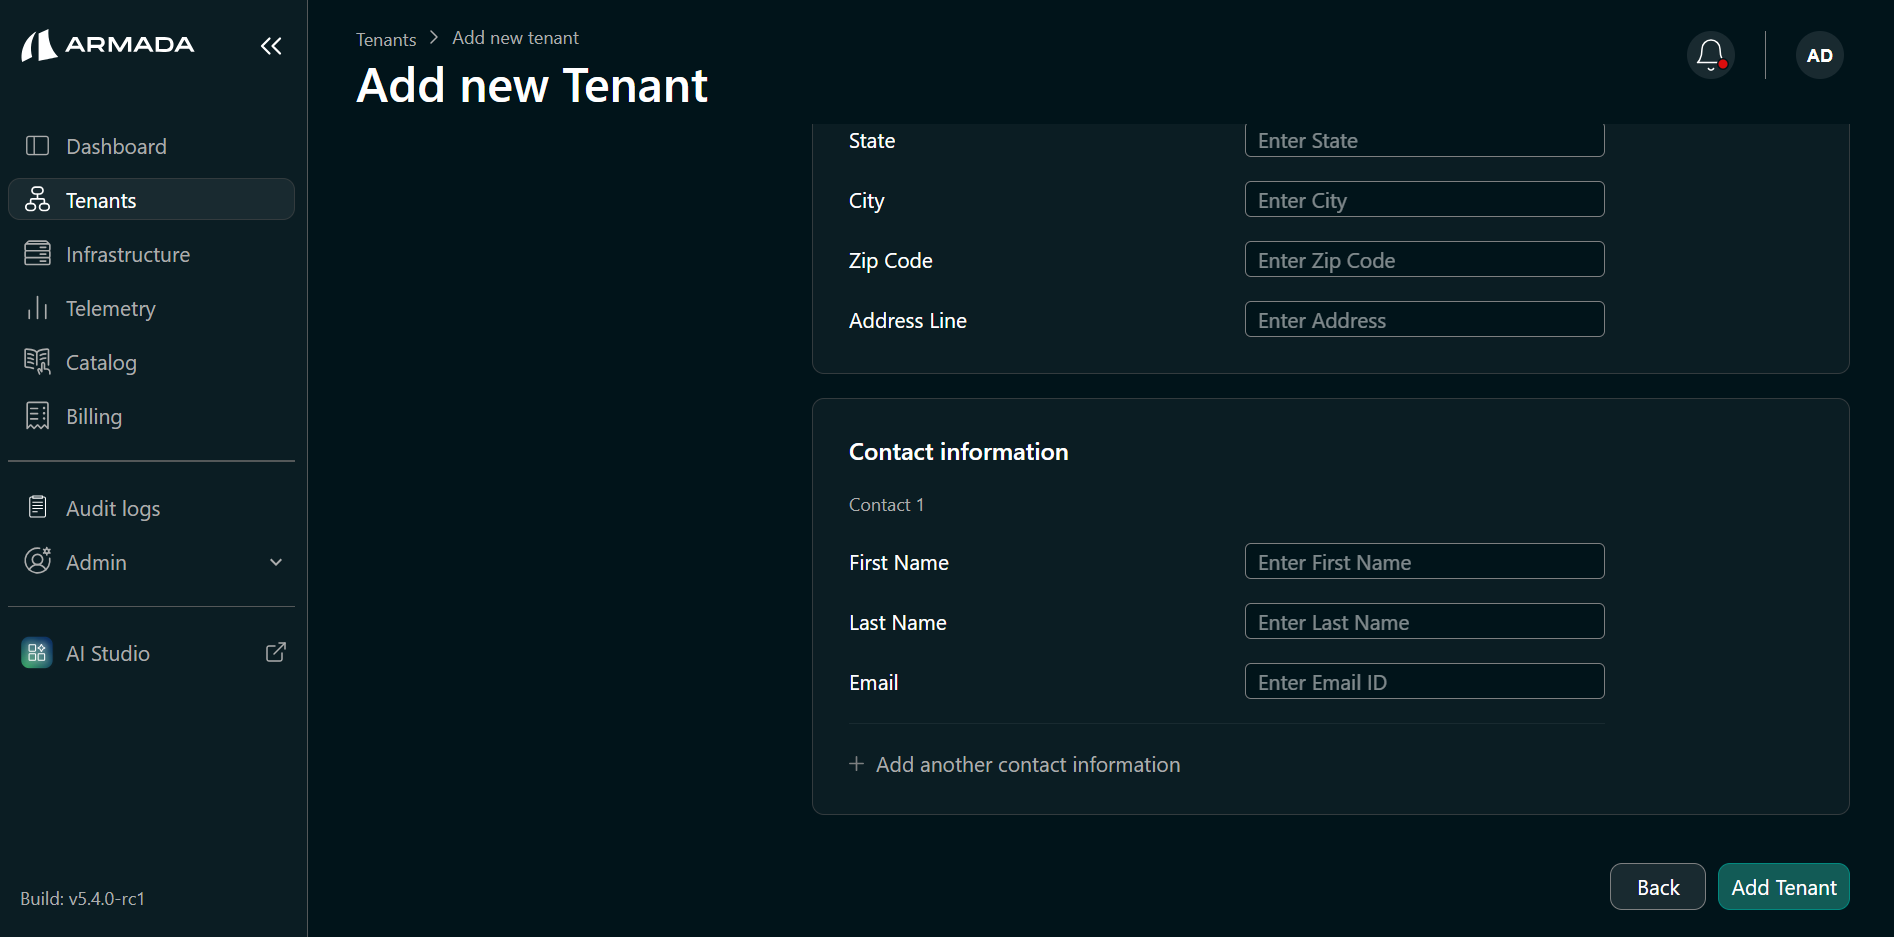Click the Back button
Image resolution: width=1894 pixels, height=937 pixels.
click(1658, 887)
